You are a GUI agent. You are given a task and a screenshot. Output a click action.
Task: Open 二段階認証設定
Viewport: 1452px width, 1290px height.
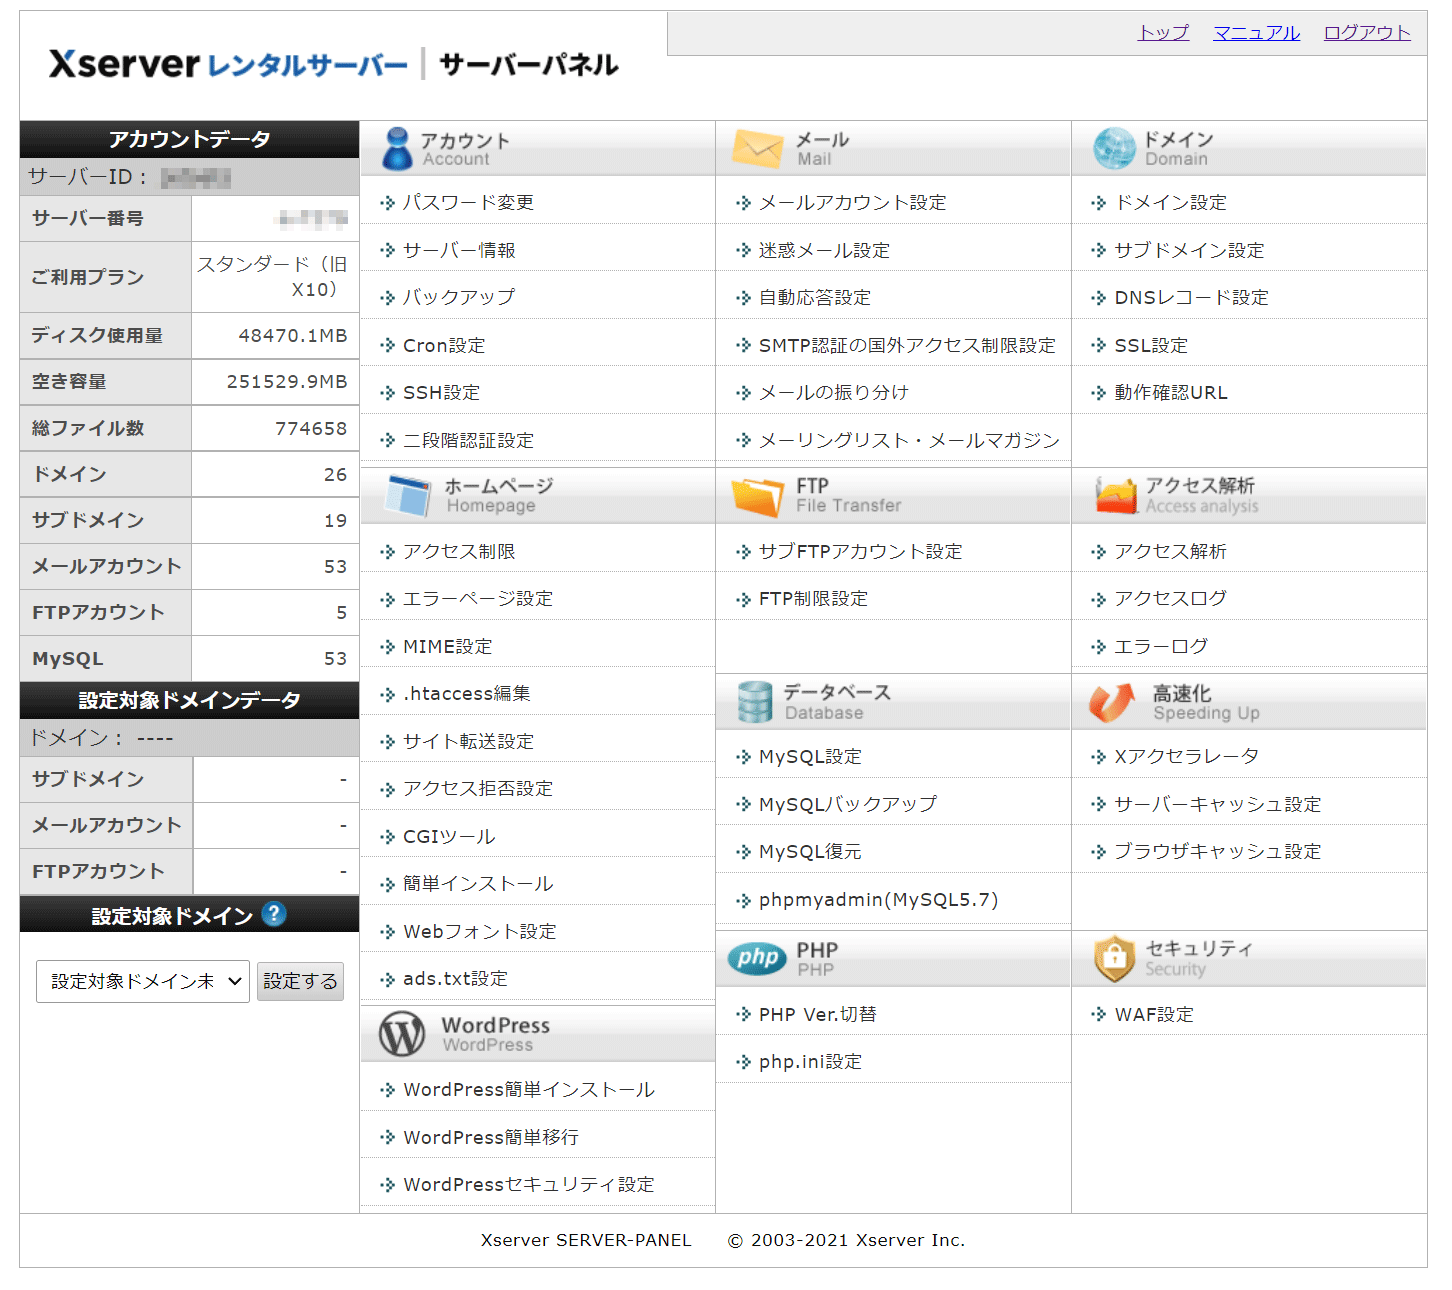(468, 440)
